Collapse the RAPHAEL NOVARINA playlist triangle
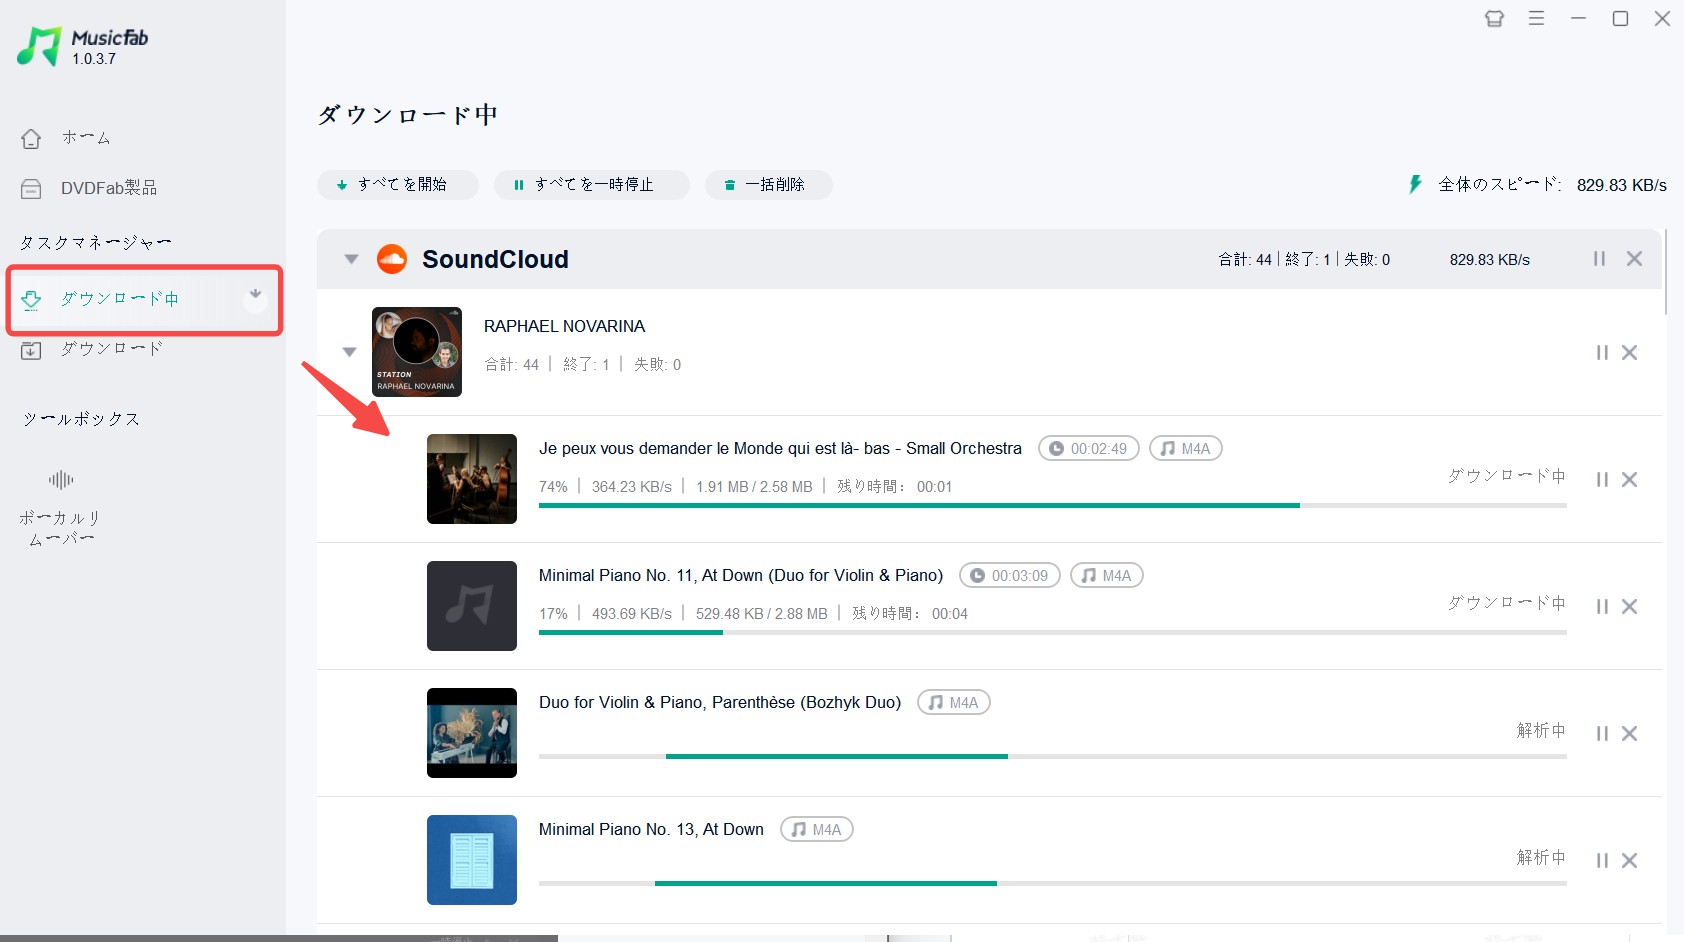The height and width of the screenshot is (942, 1684). pos(349,352)
